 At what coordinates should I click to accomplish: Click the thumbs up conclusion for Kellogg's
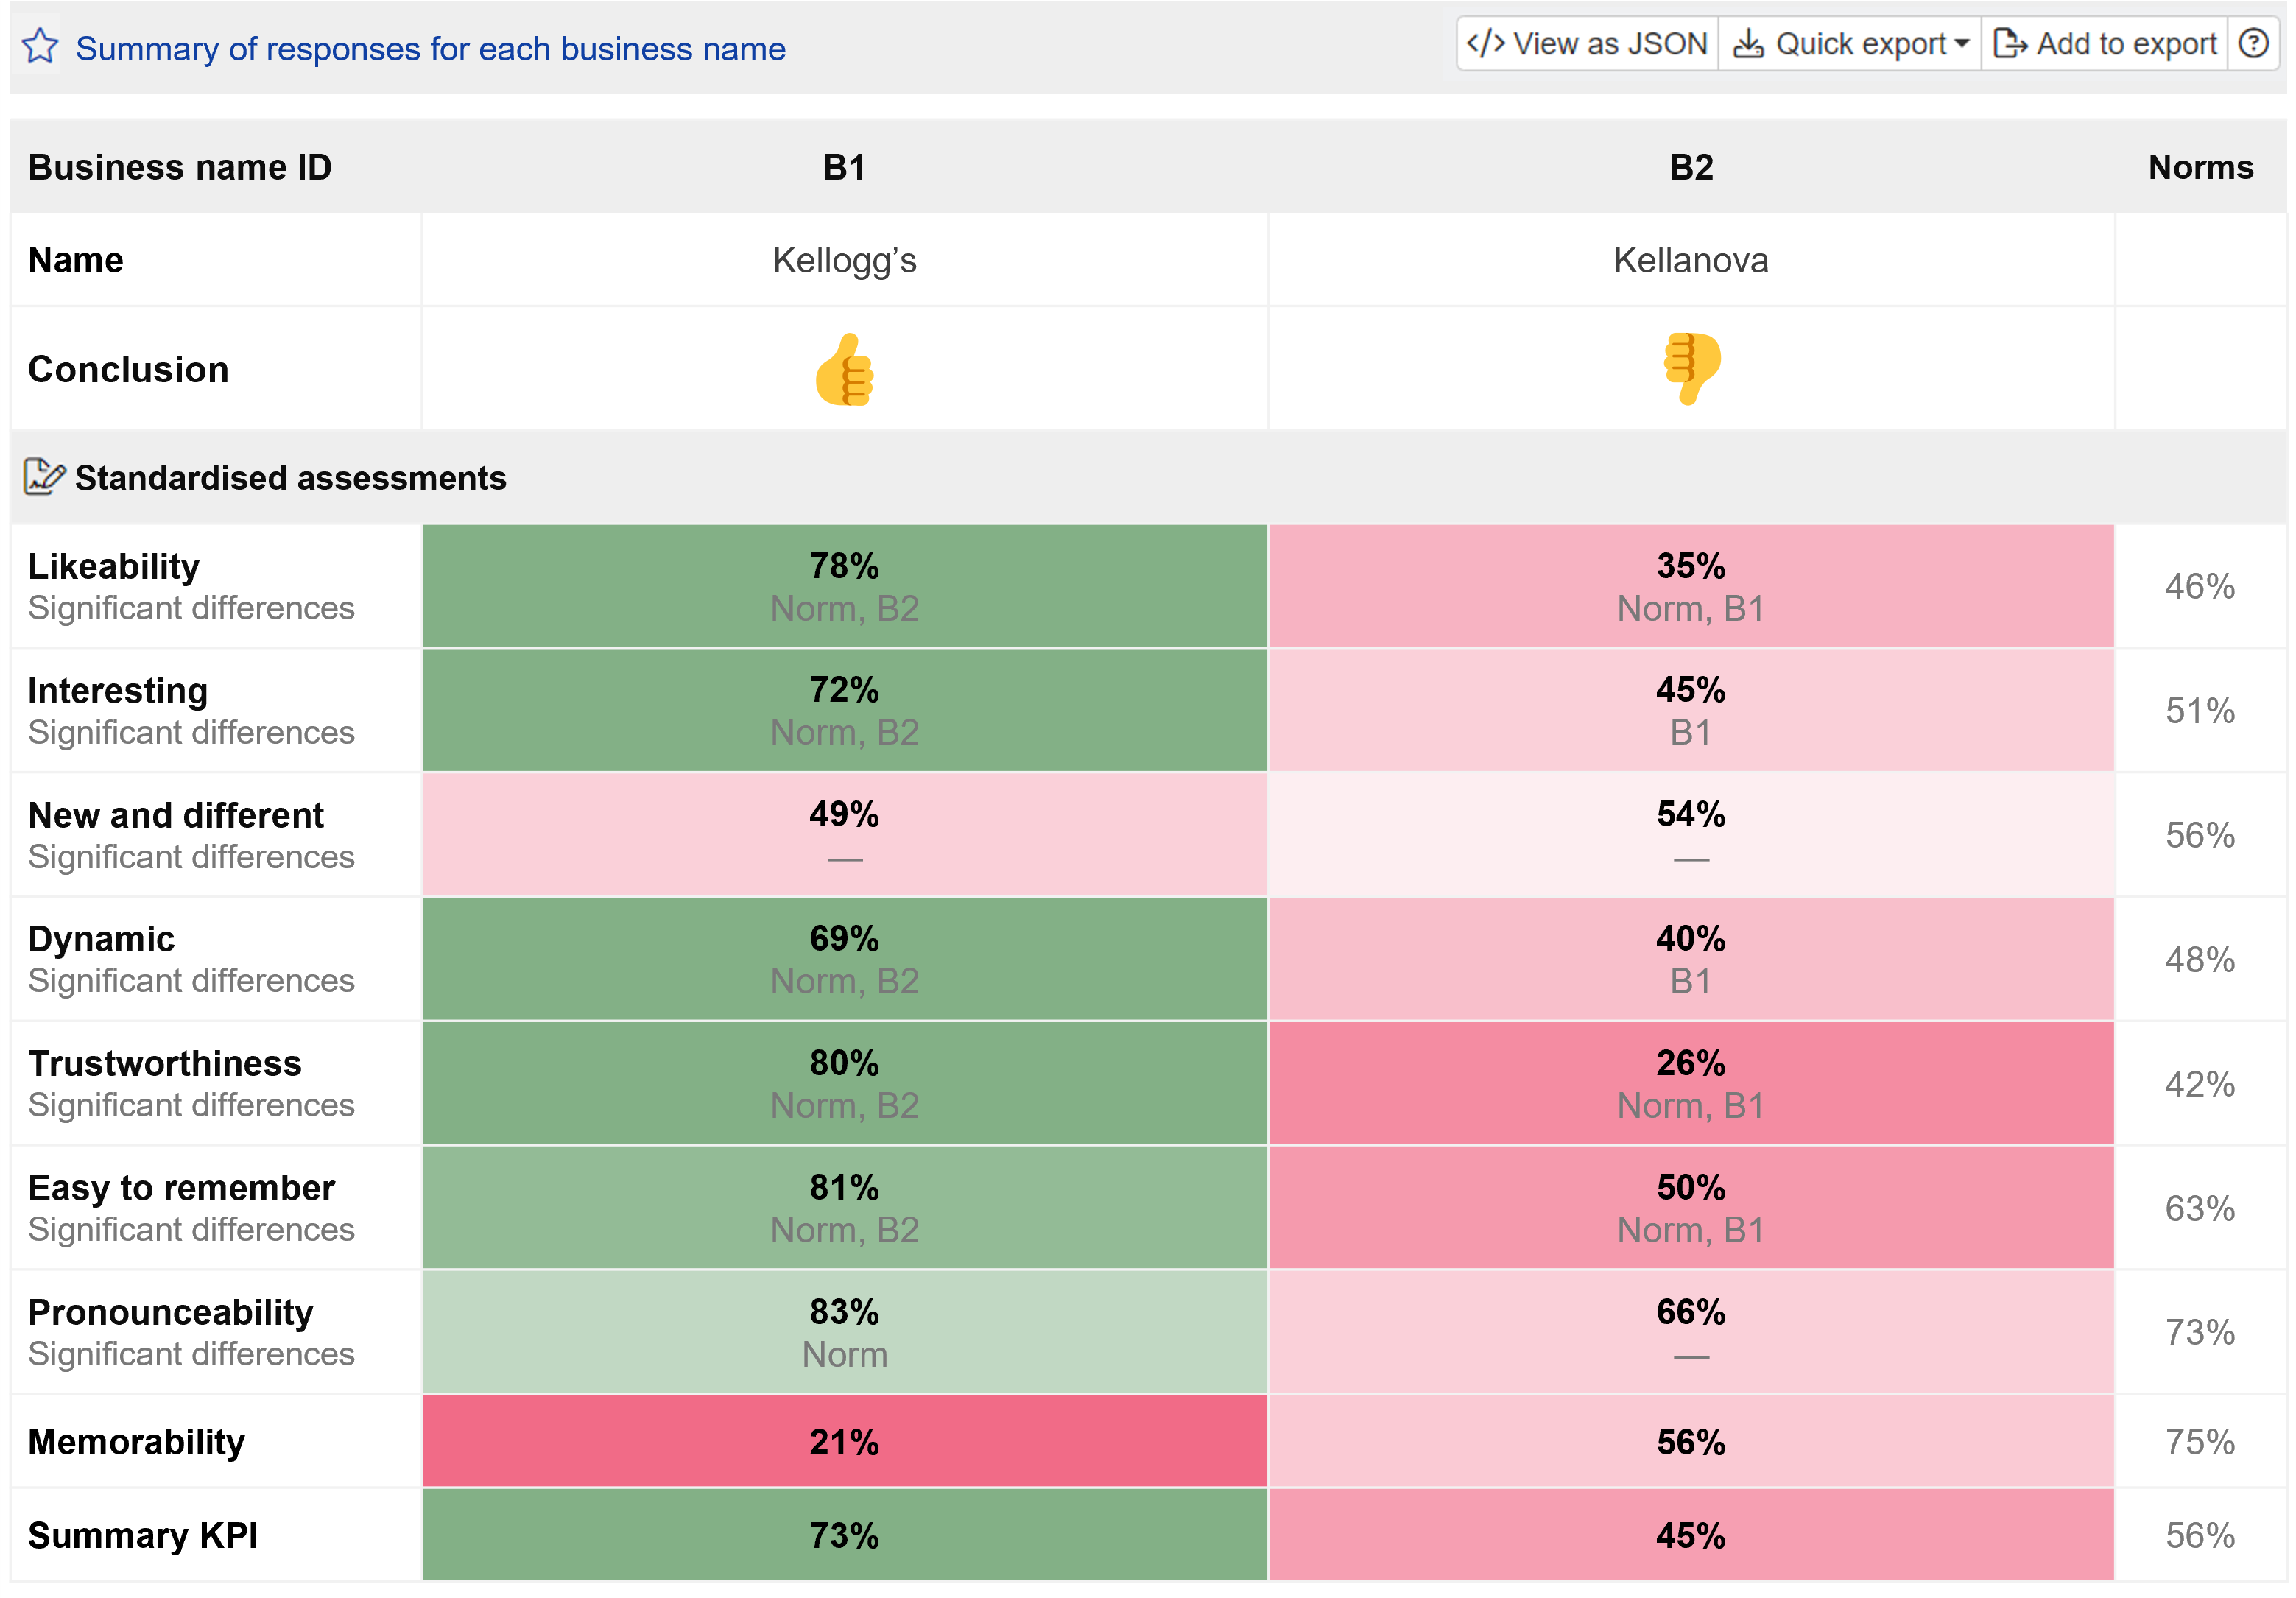pos(845,369)
